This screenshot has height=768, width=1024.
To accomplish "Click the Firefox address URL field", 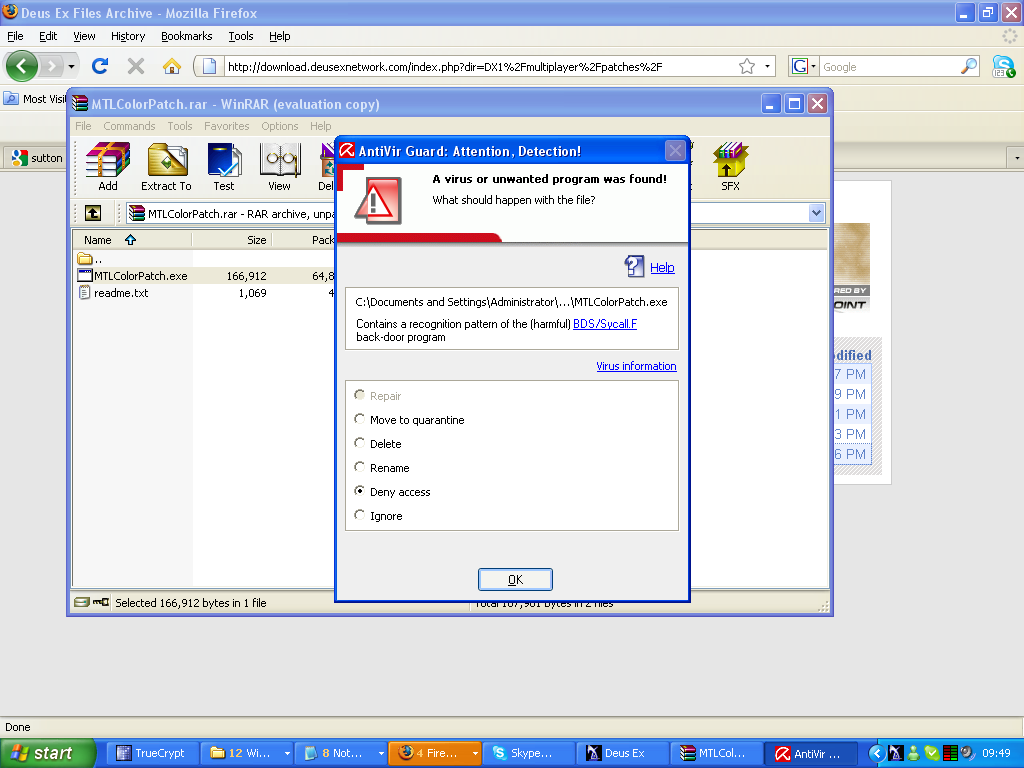I will pyautogui.click(x=480, y=66).
